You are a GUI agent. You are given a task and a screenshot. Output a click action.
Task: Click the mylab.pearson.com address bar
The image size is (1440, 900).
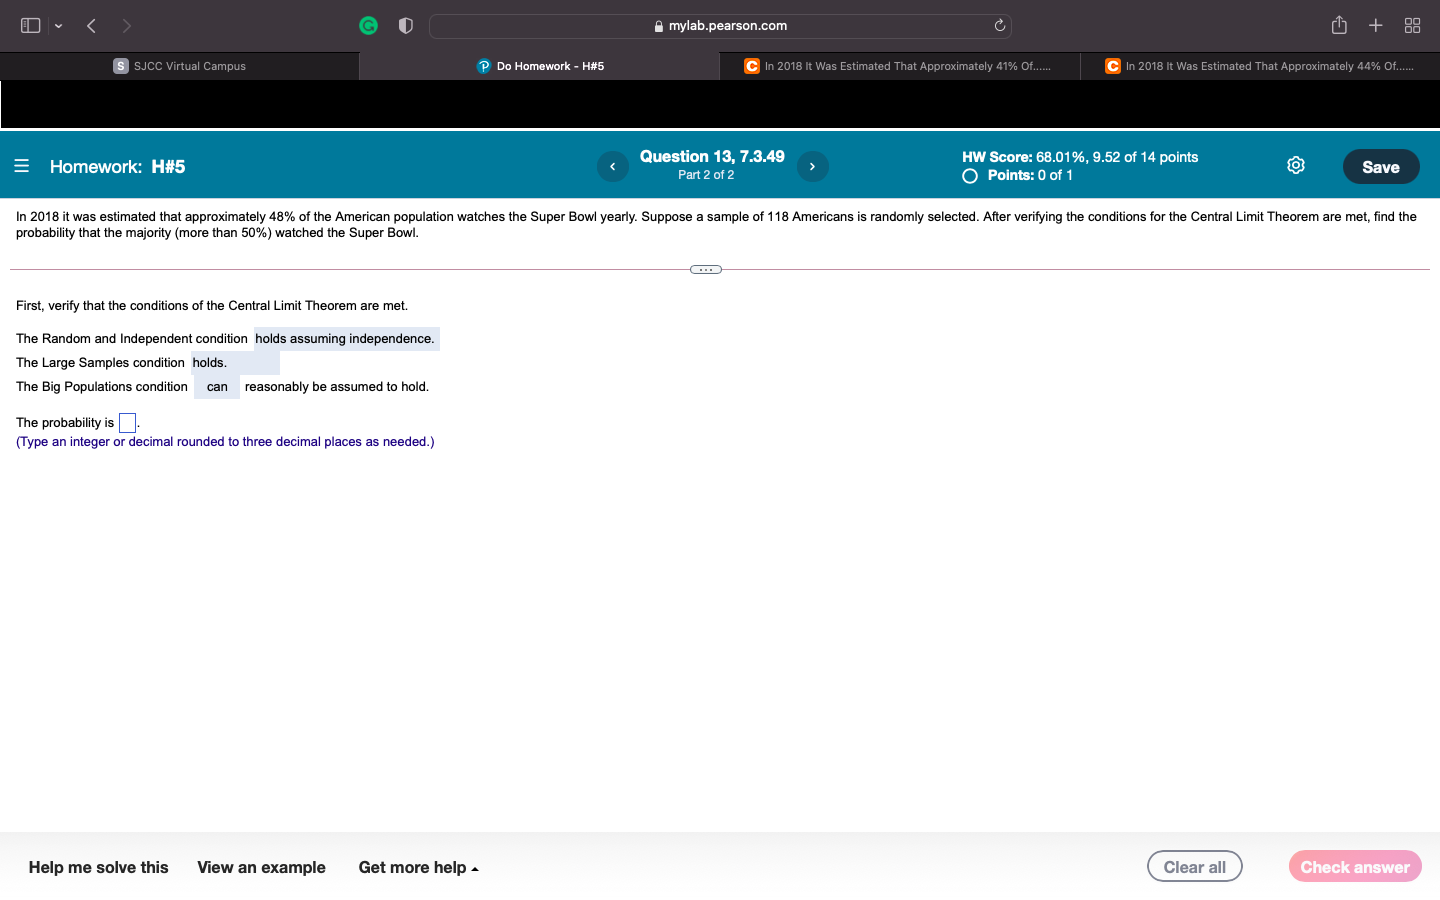pos(720,26)
